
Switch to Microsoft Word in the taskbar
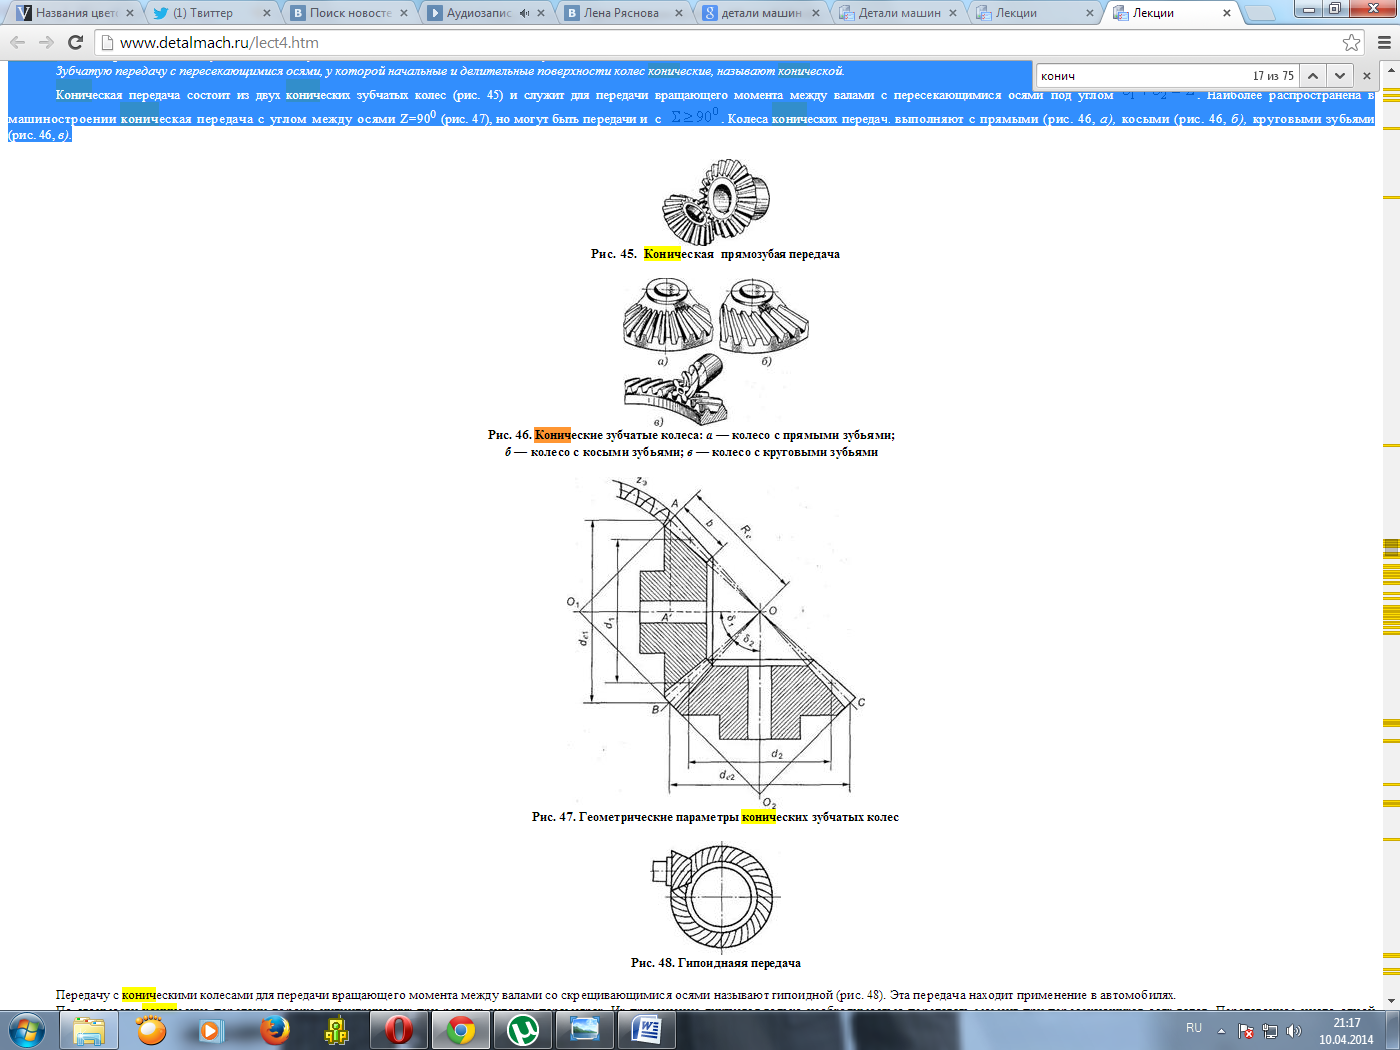[x=647, y=1030]
